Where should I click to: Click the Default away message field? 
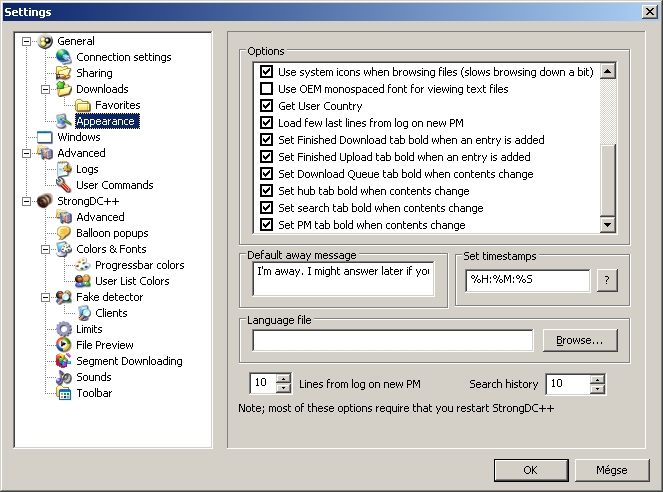click(343, 279)
